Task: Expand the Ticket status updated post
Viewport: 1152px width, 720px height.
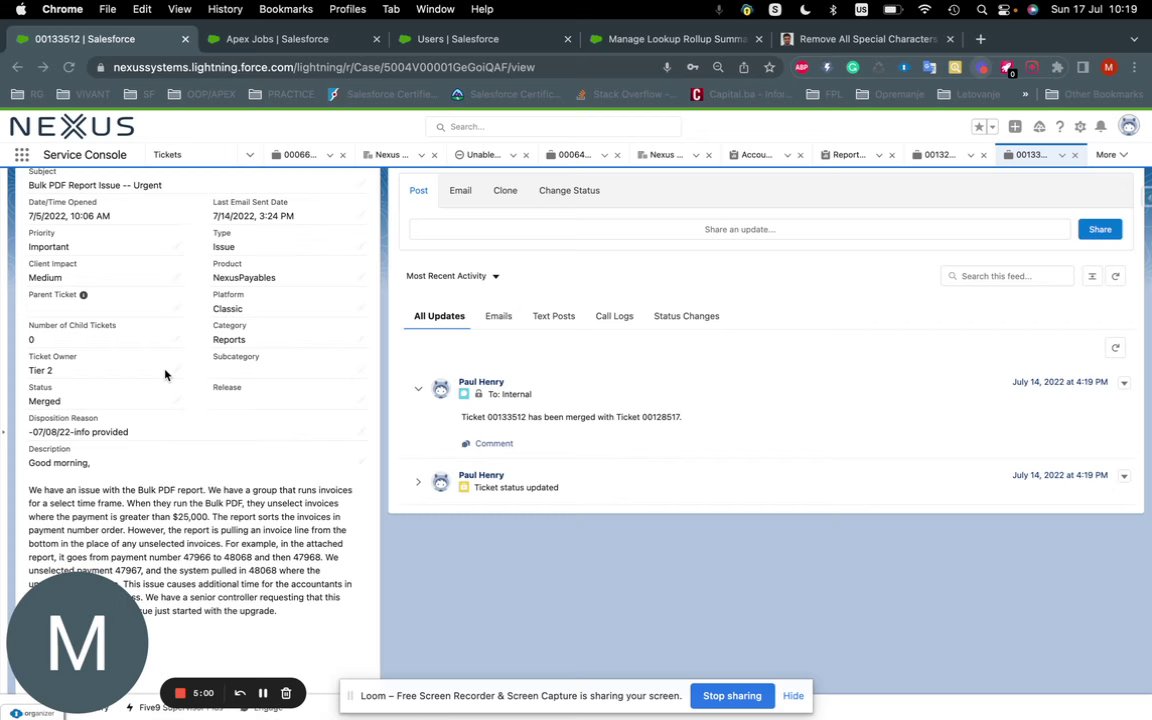Action: [418, 482]
